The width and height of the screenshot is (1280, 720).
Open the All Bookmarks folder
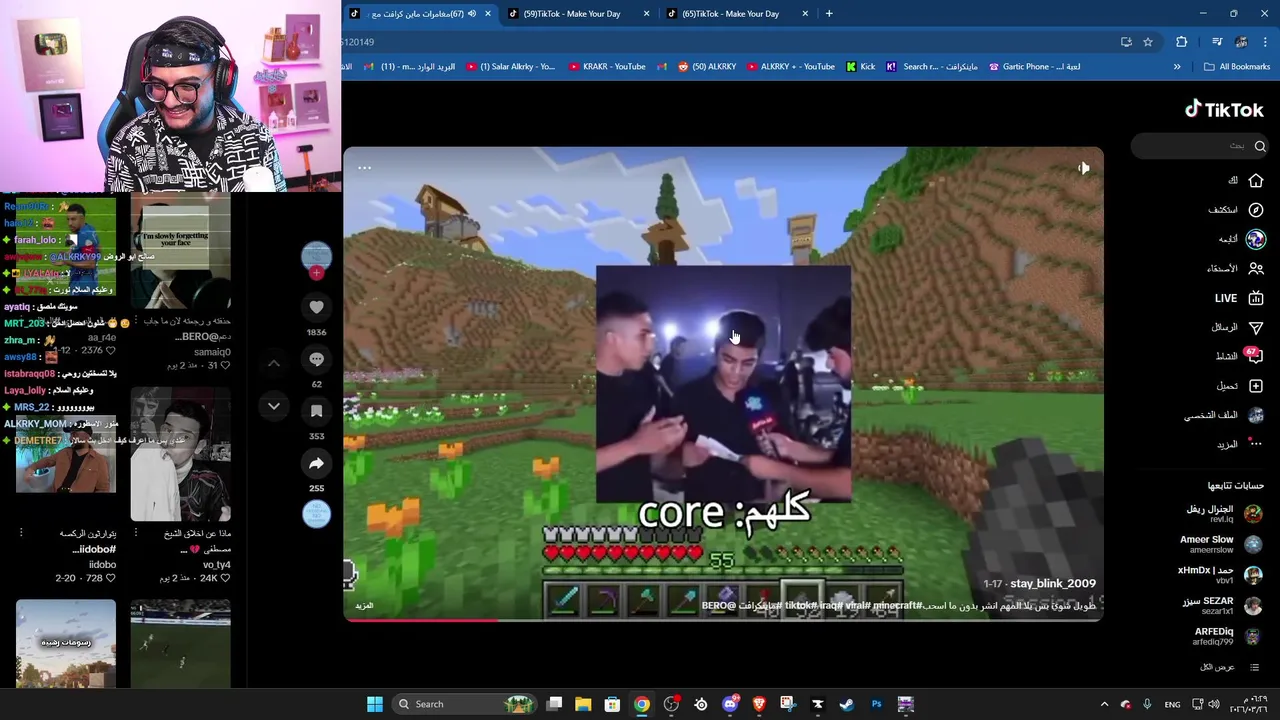(1237, 67)
